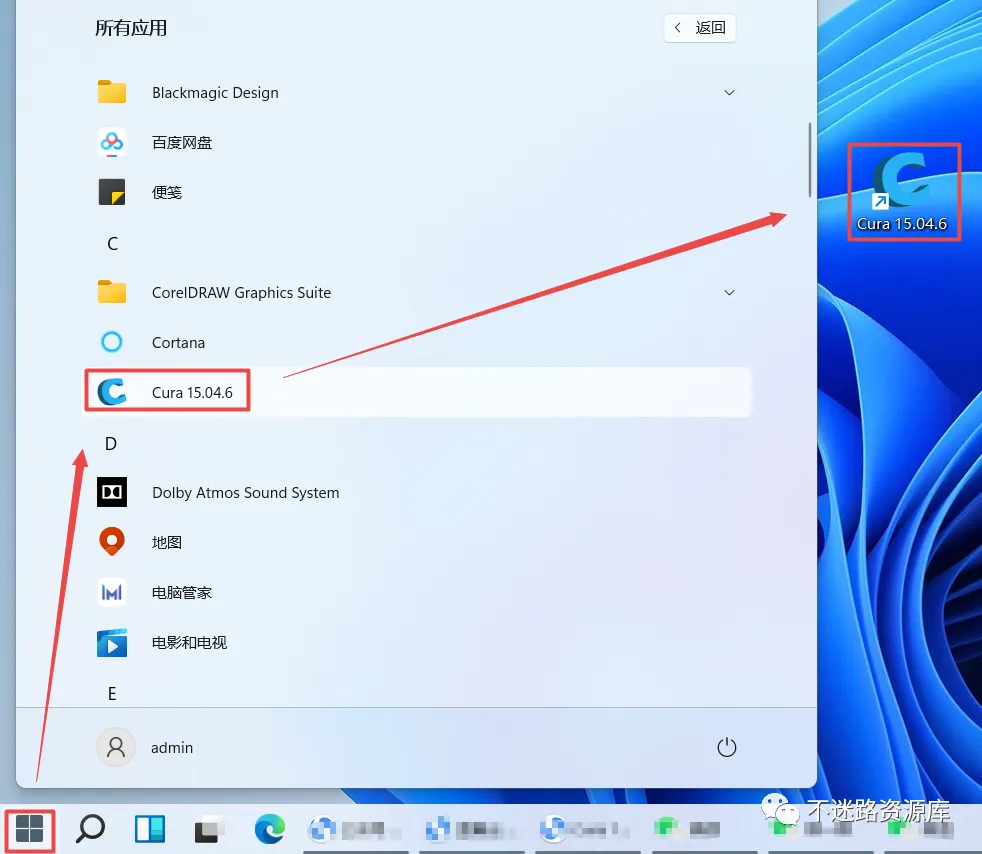The width and height of the screenshot is (982, 854).
Task: Select the letter E section header
Action: pos(112,694)
